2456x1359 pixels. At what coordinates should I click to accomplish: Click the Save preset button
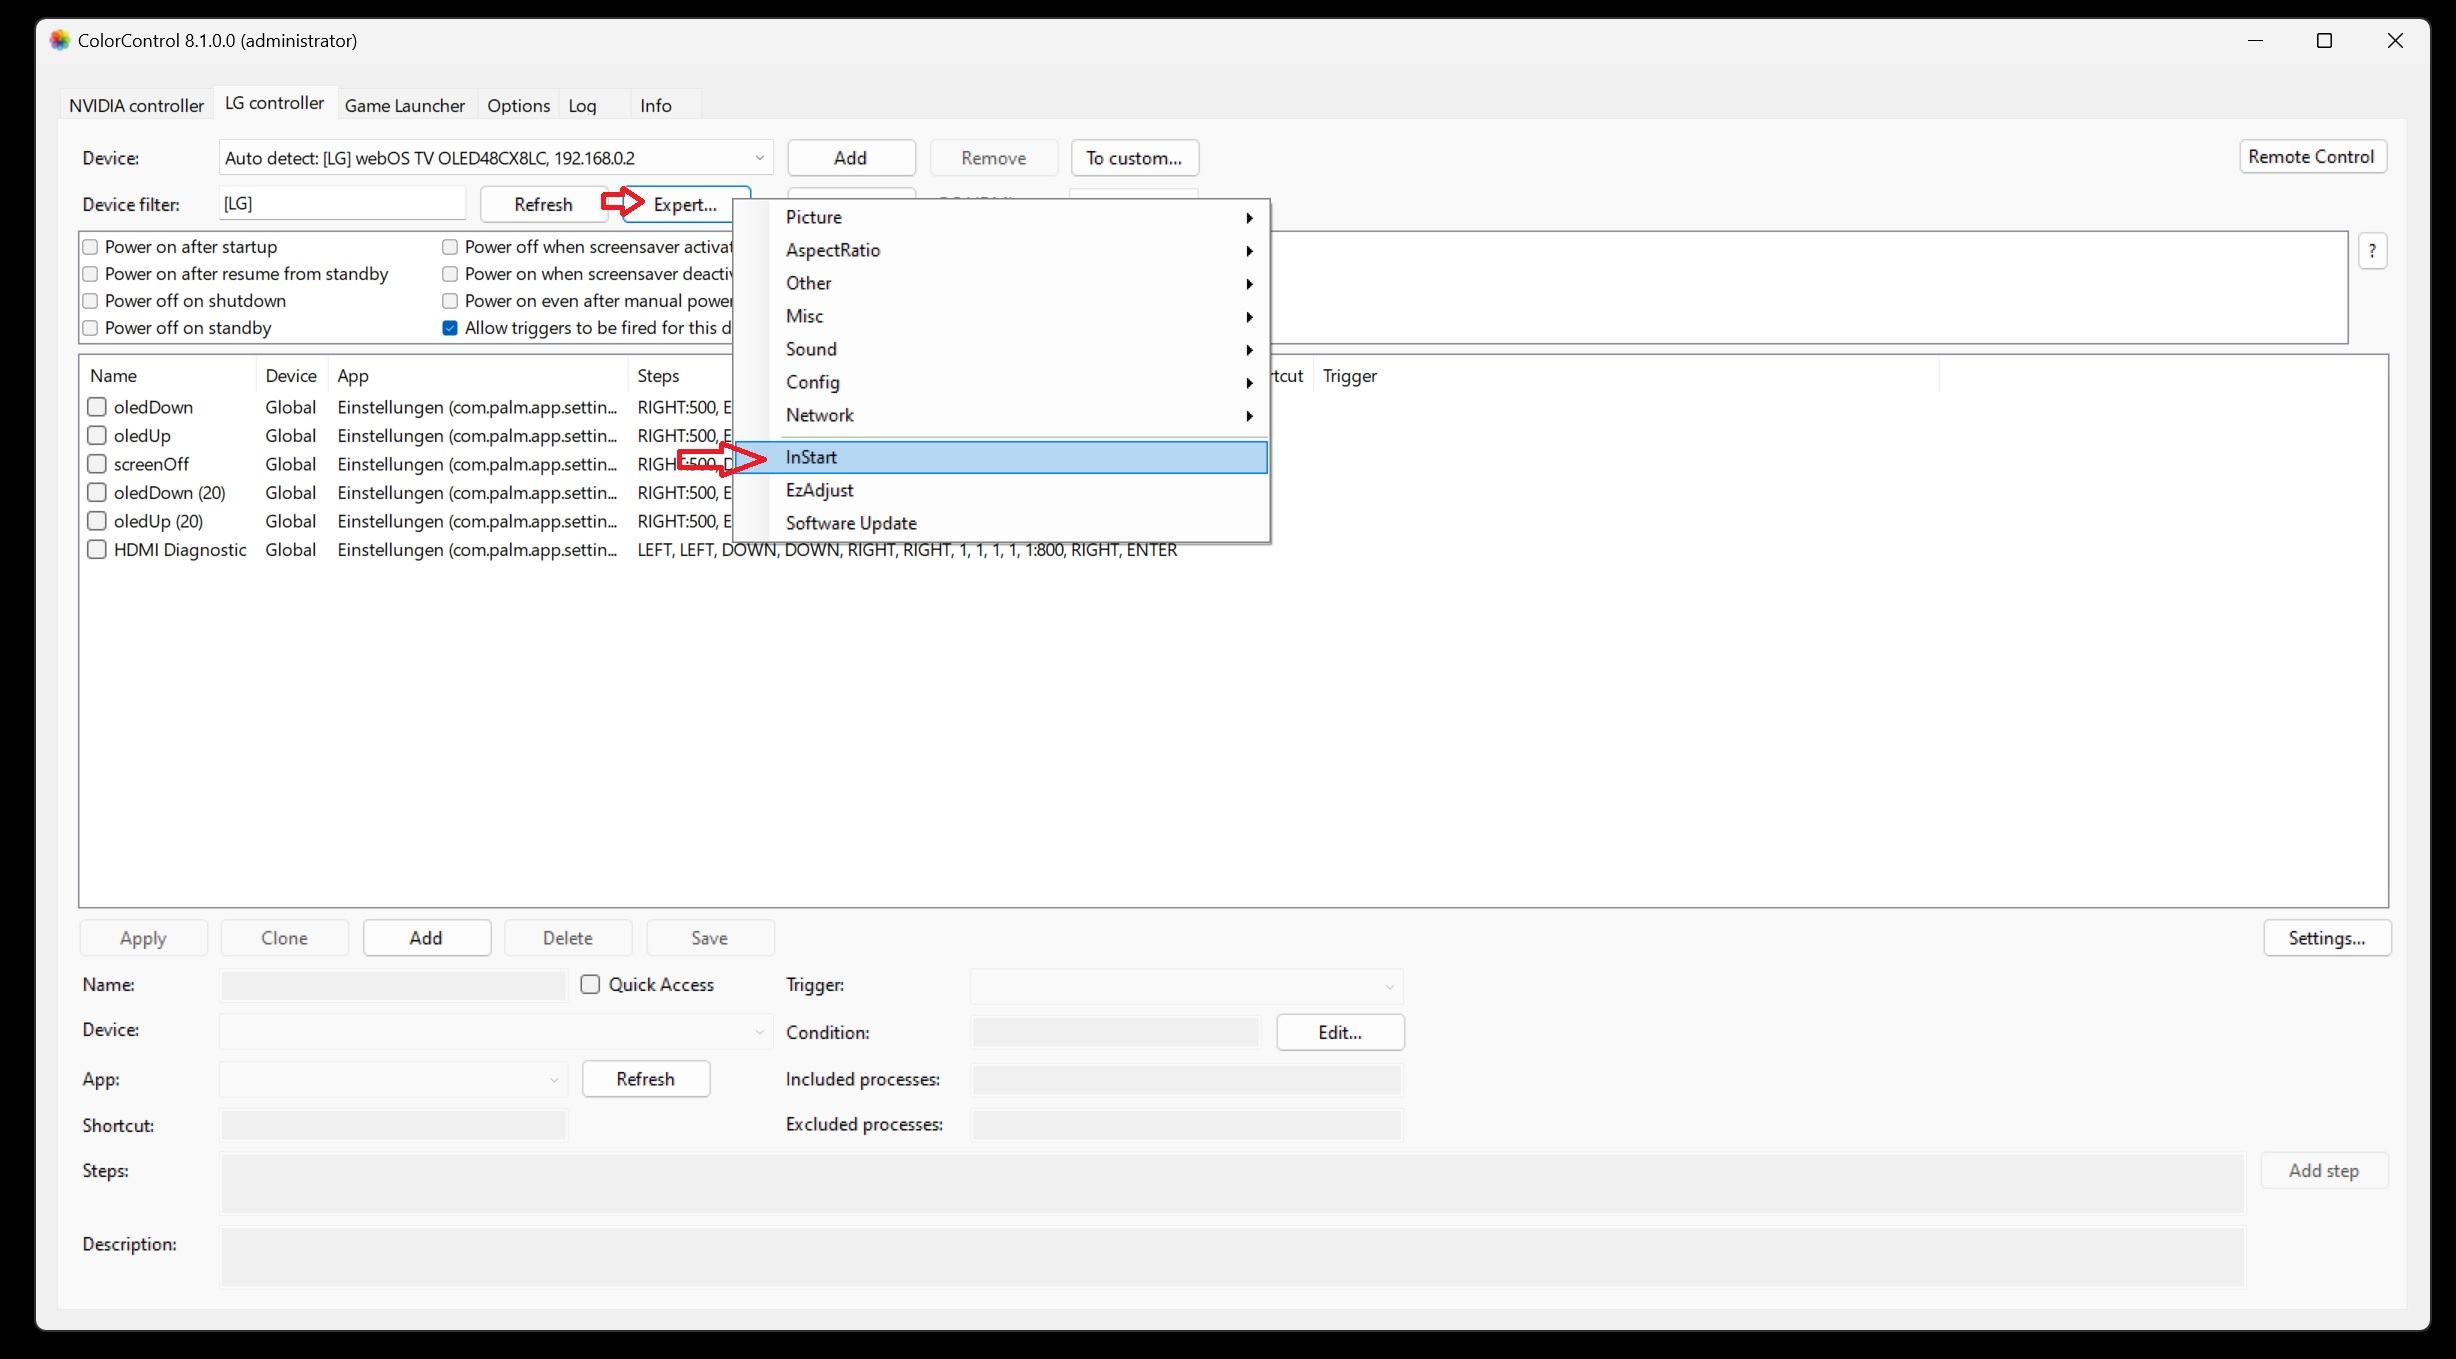(709, 938)
